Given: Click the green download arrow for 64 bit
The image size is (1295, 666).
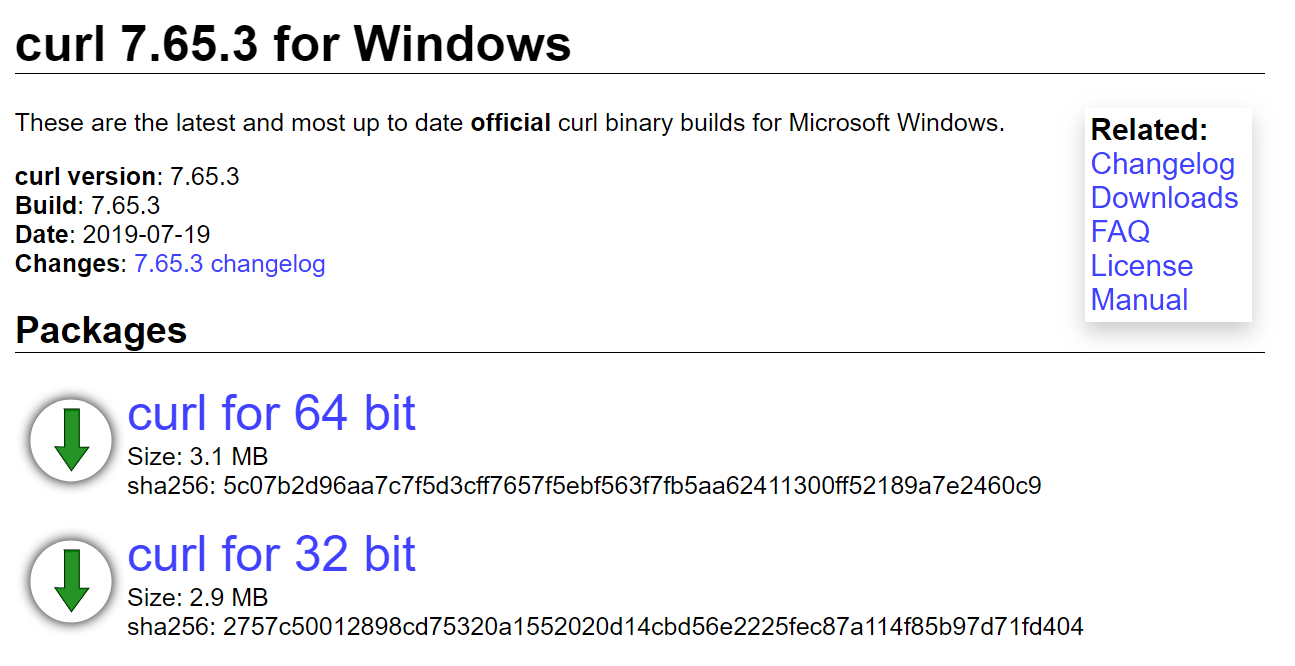Looking at the screenshot, I should coord(72,440).
